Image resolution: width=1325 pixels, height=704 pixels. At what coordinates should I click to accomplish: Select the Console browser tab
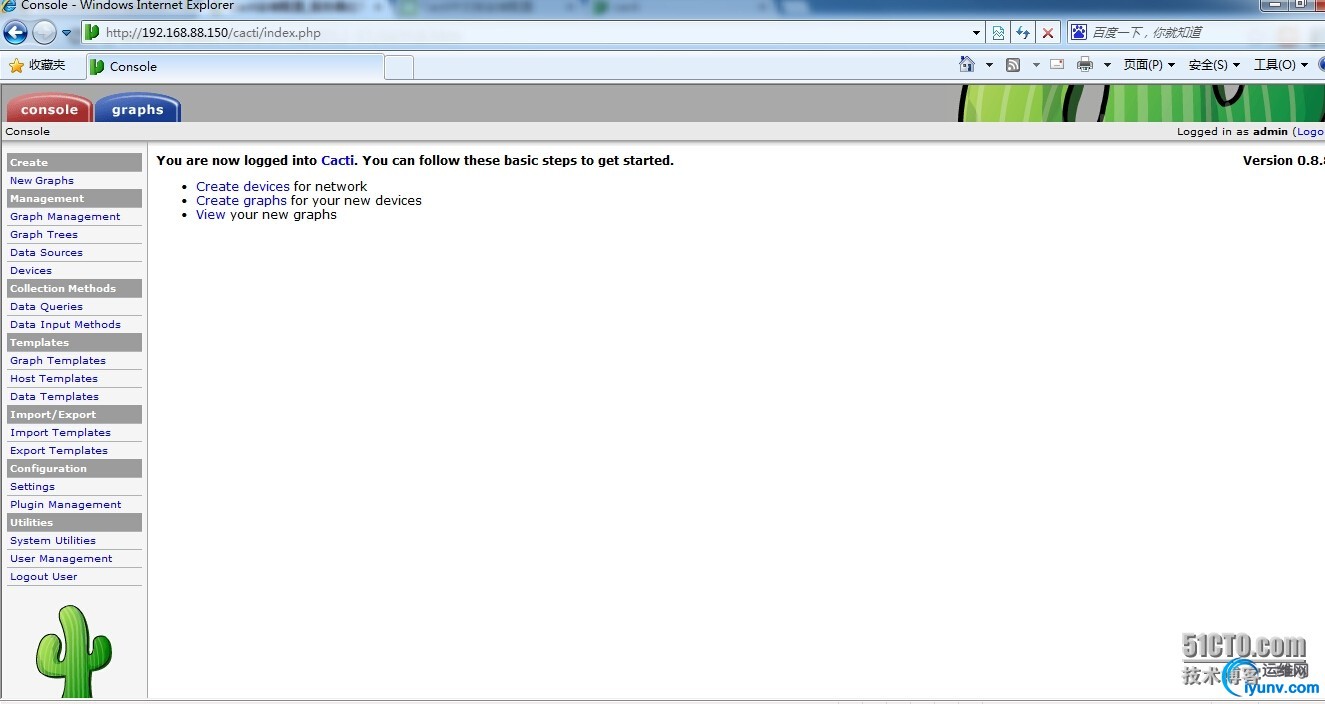click(235, 67)
